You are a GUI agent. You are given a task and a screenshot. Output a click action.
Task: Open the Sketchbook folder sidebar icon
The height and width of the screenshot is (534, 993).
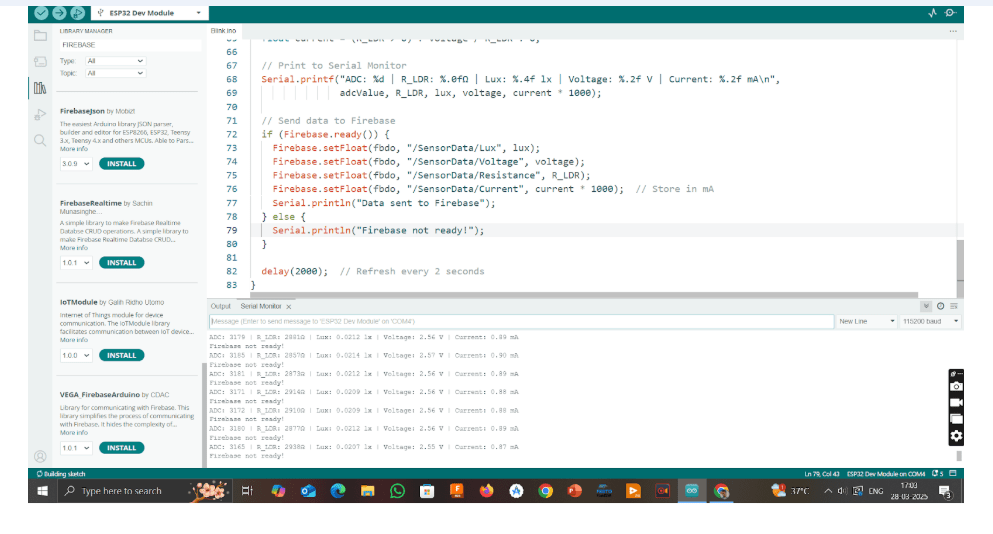point(40,36)
